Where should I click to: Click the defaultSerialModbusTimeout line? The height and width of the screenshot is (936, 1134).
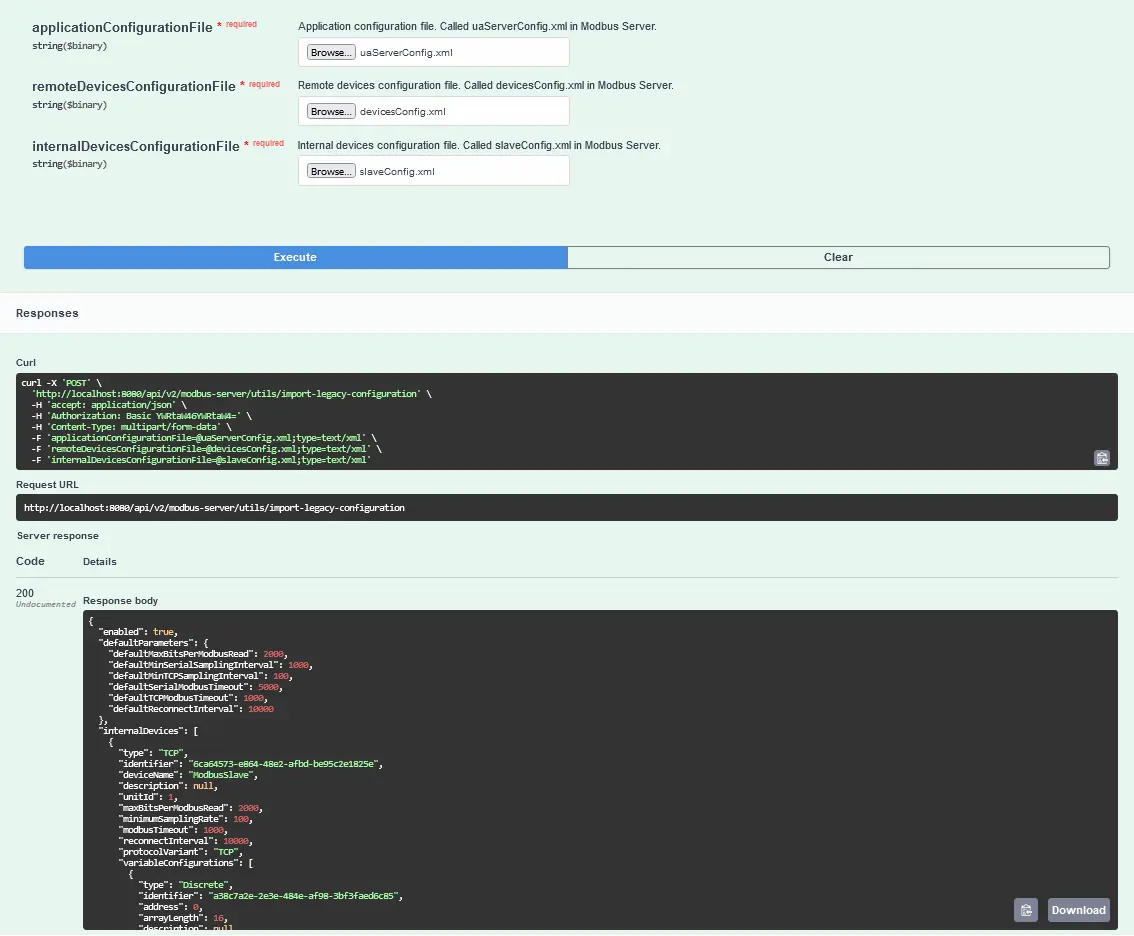click(x=195, y=687)
